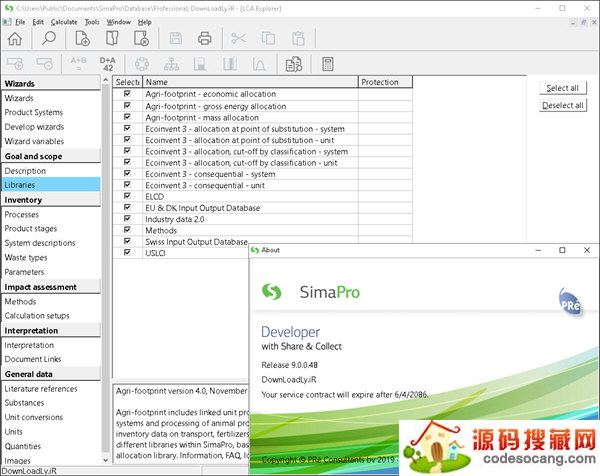Open Product stages in the sidebar
This screenshot has width=600, height=476.
pyautogui.click(x=31, y=228)
